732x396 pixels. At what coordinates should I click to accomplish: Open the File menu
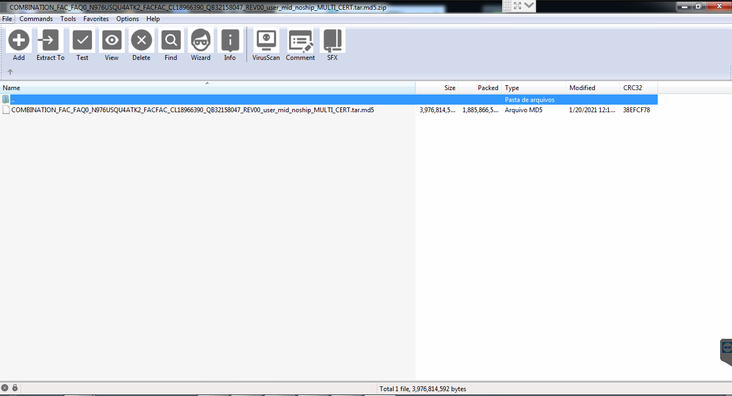coord(7,19)
